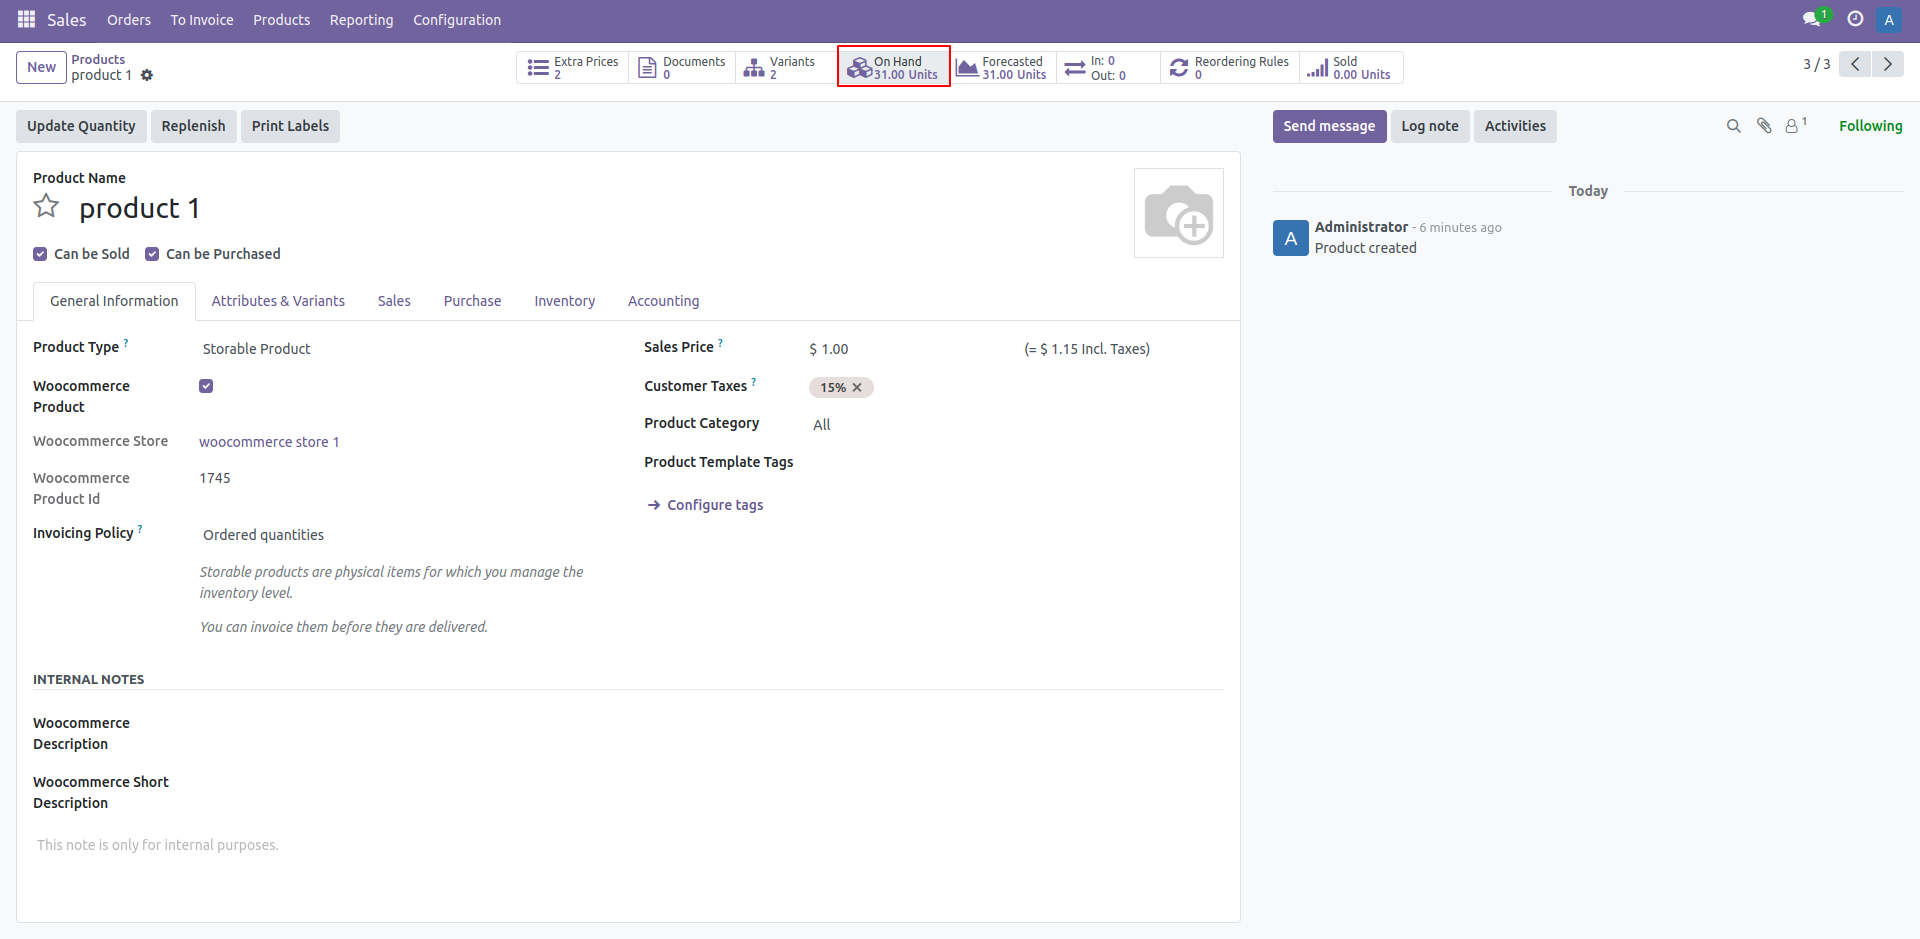Go to next record arrow
The image size is (1920, 939).
coord(1887,64)
